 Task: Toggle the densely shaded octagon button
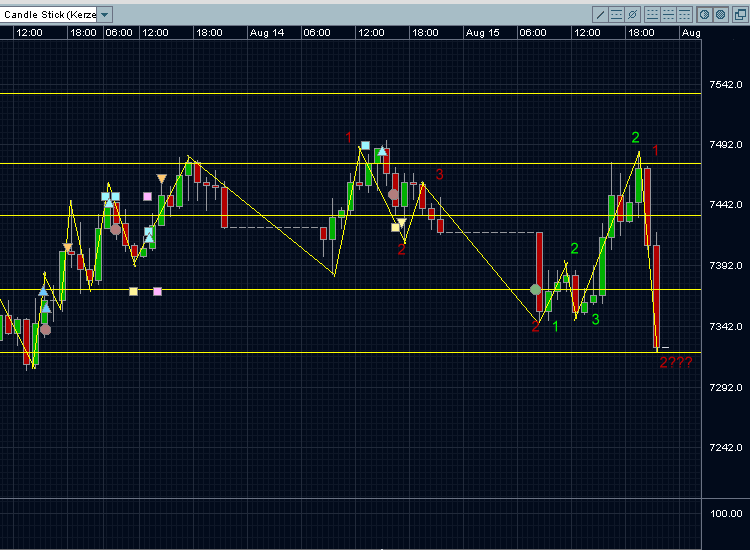721,14
